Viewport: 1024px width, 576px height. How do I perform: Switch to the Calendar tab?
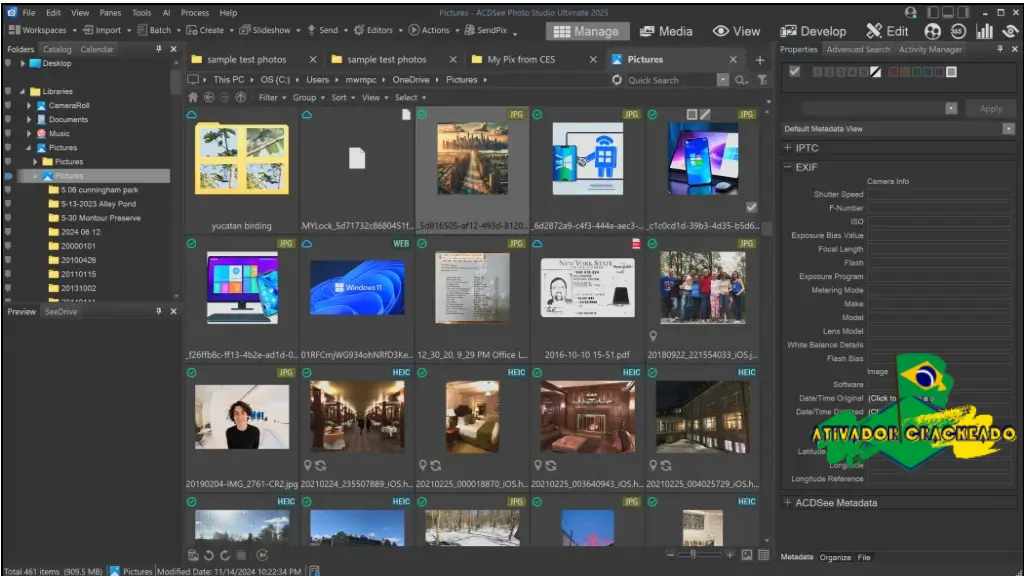pyautogui.click(x=97, y=49)
